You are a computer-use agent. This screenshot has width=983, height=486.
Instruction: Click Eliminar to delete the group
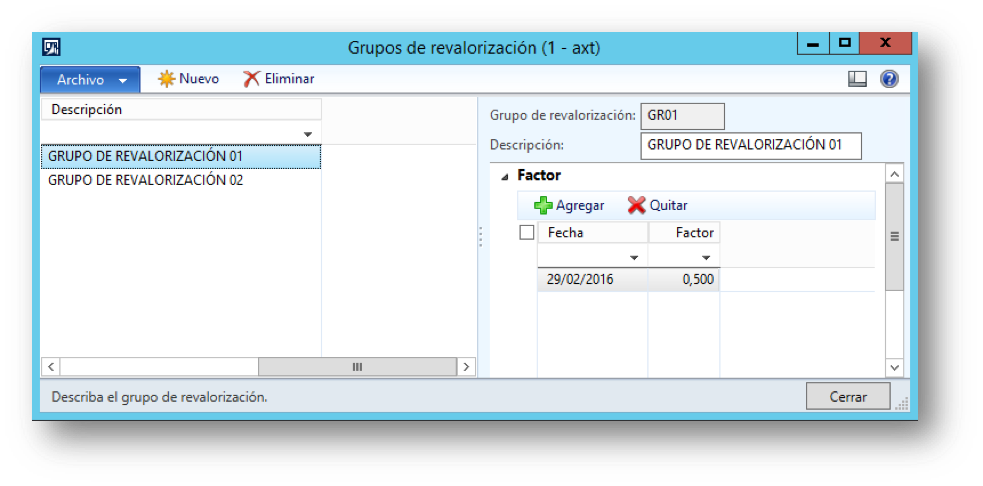coord(279,79)
